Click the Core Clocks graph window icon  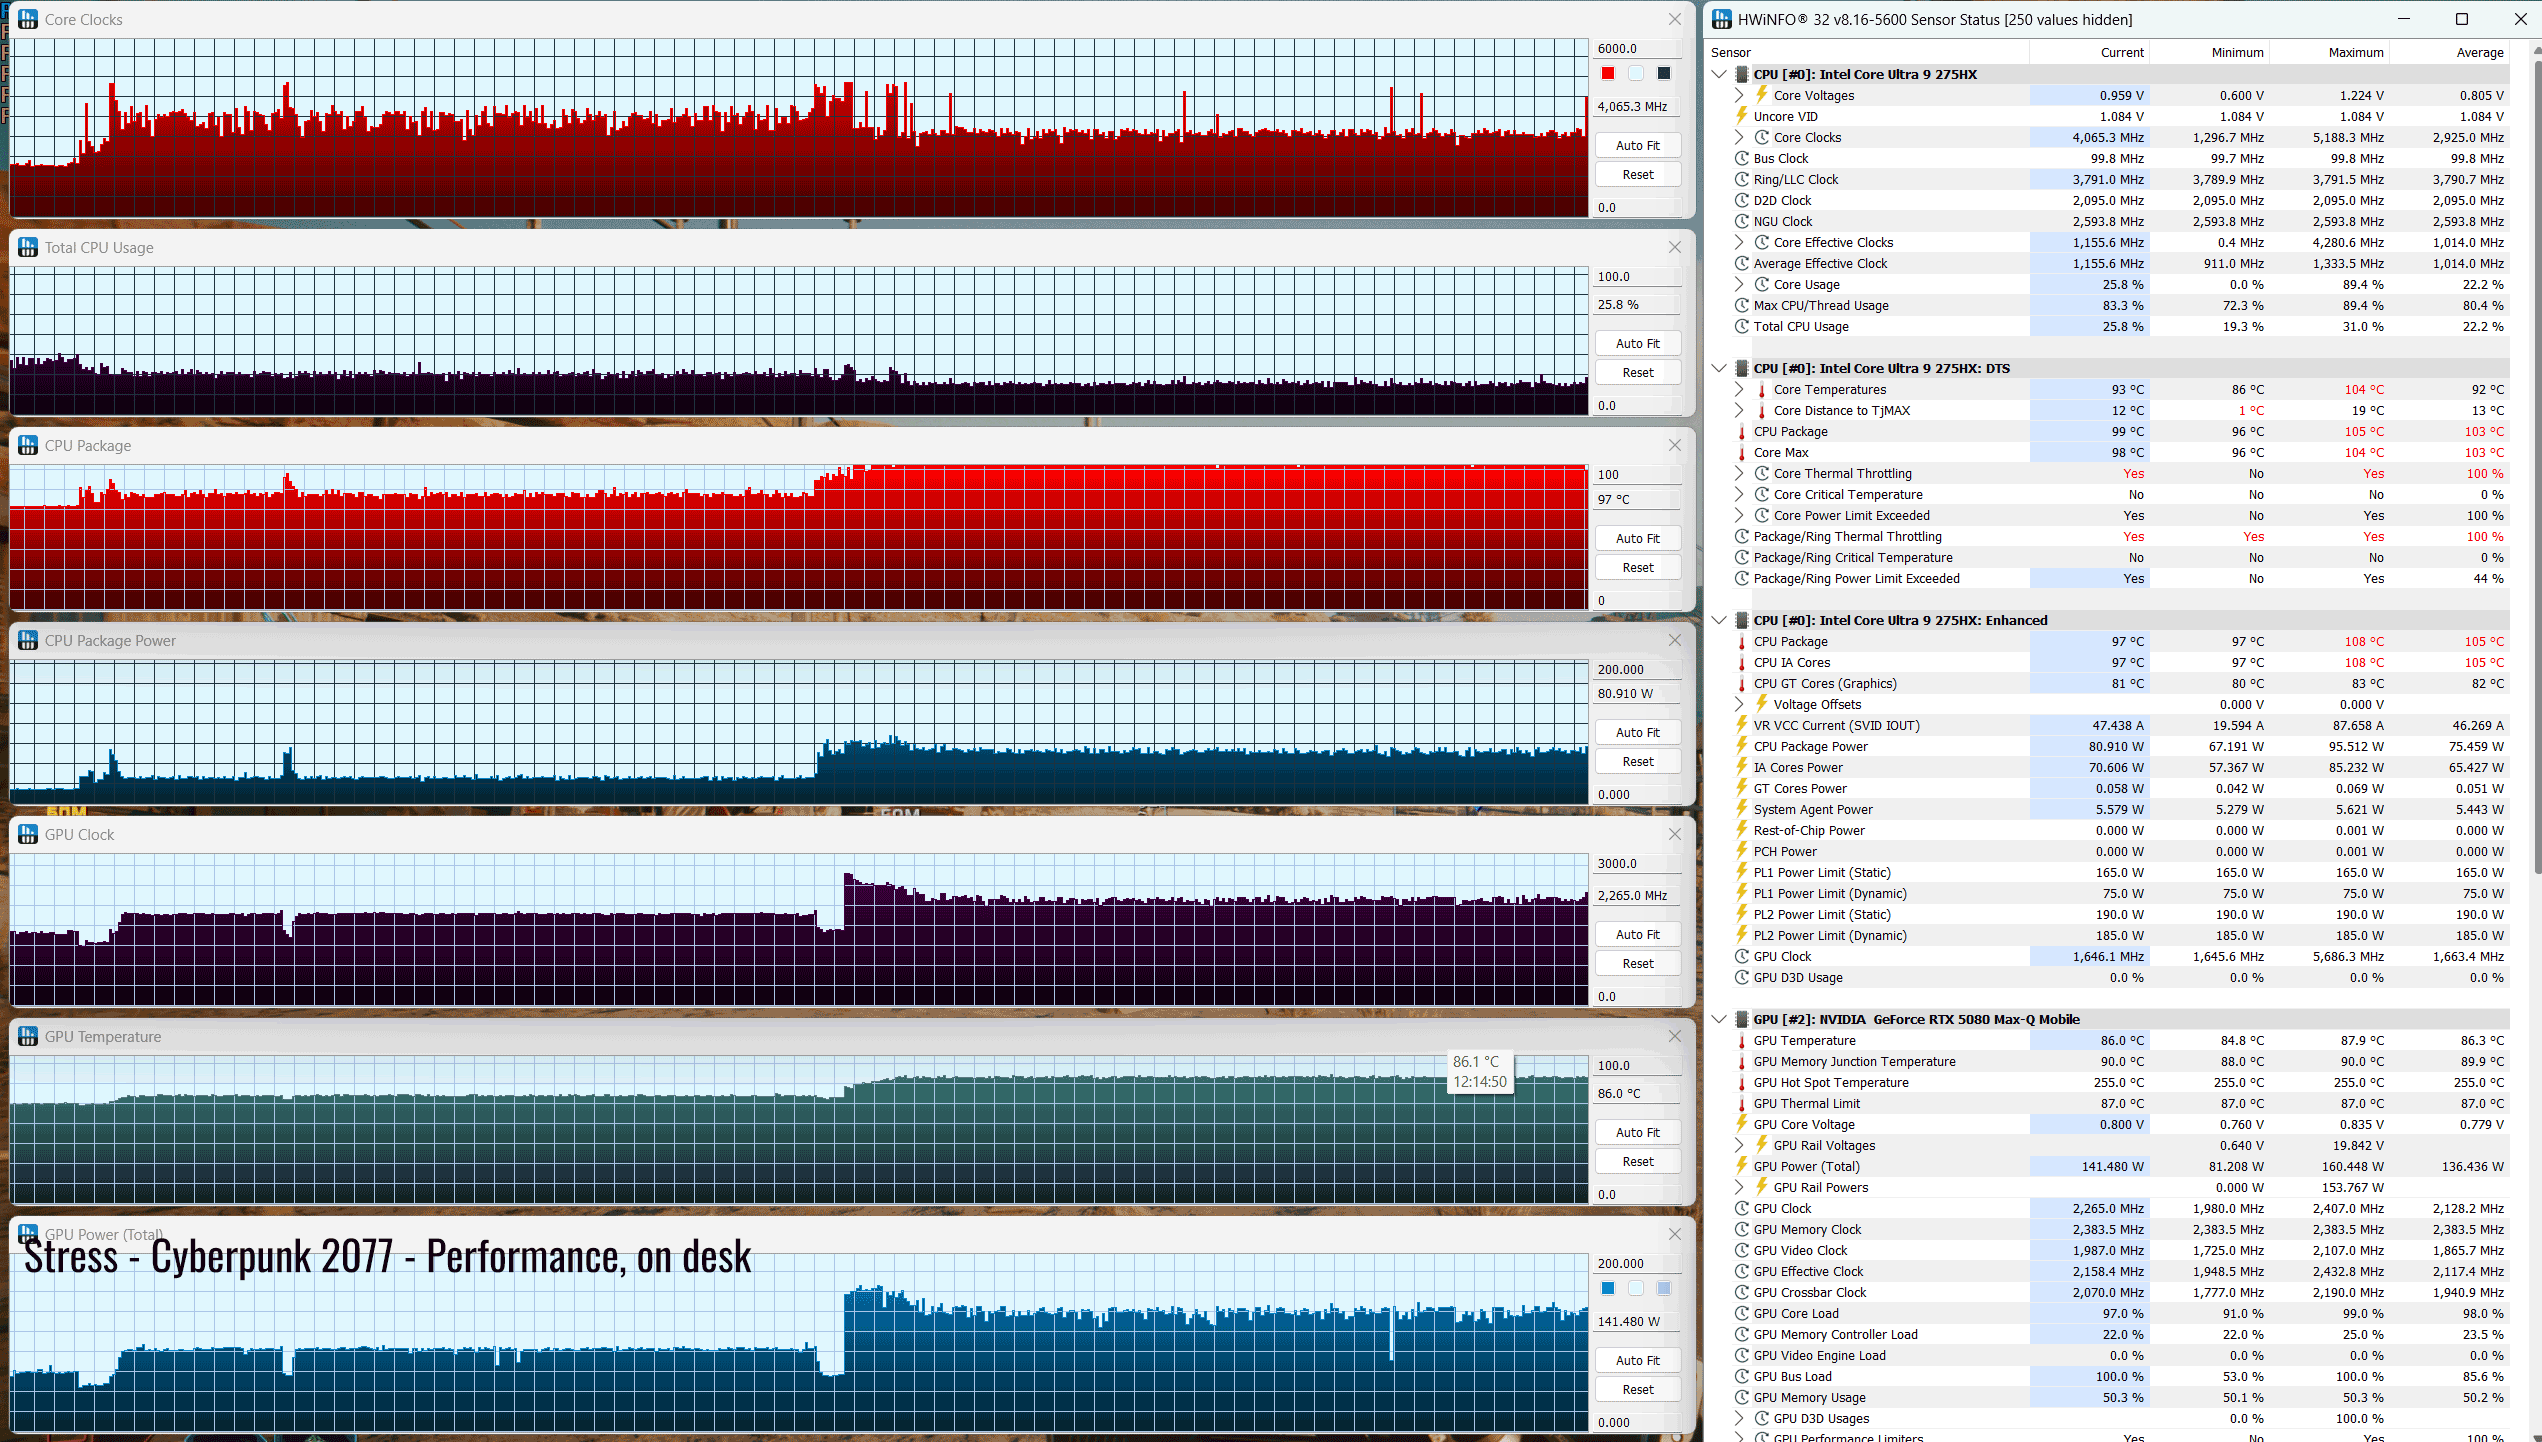tap(27, 19)
